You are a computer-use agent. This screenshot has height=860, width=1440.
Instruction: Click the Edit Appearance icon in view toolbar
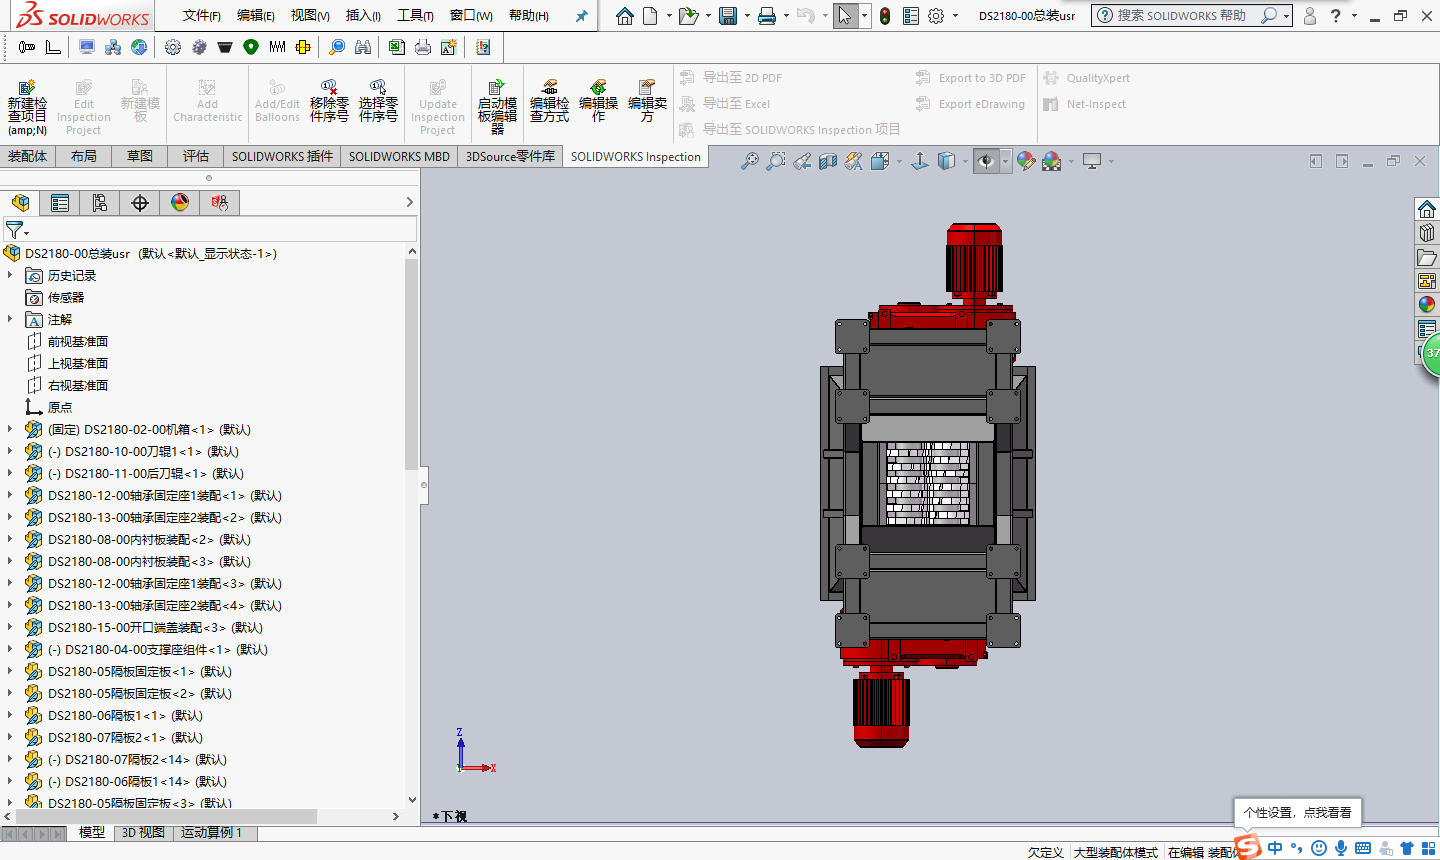(x=1025, y=161)
